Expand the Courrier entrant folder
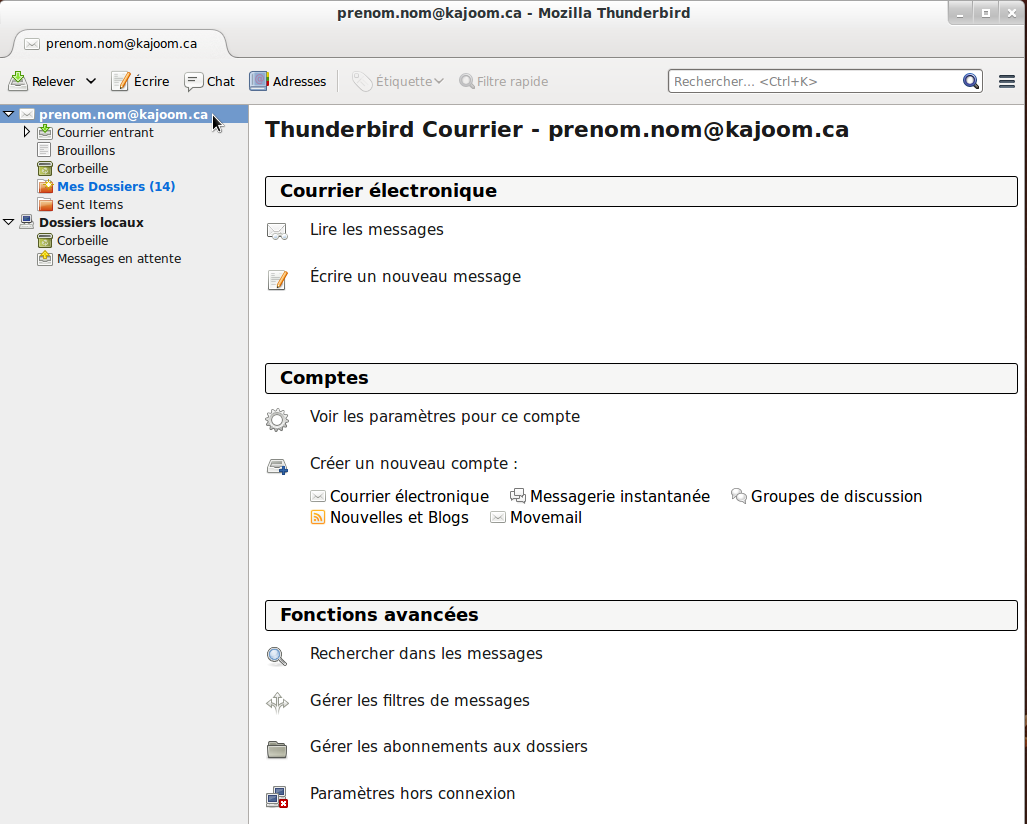 pyautogui.click(x=26, y=132)
